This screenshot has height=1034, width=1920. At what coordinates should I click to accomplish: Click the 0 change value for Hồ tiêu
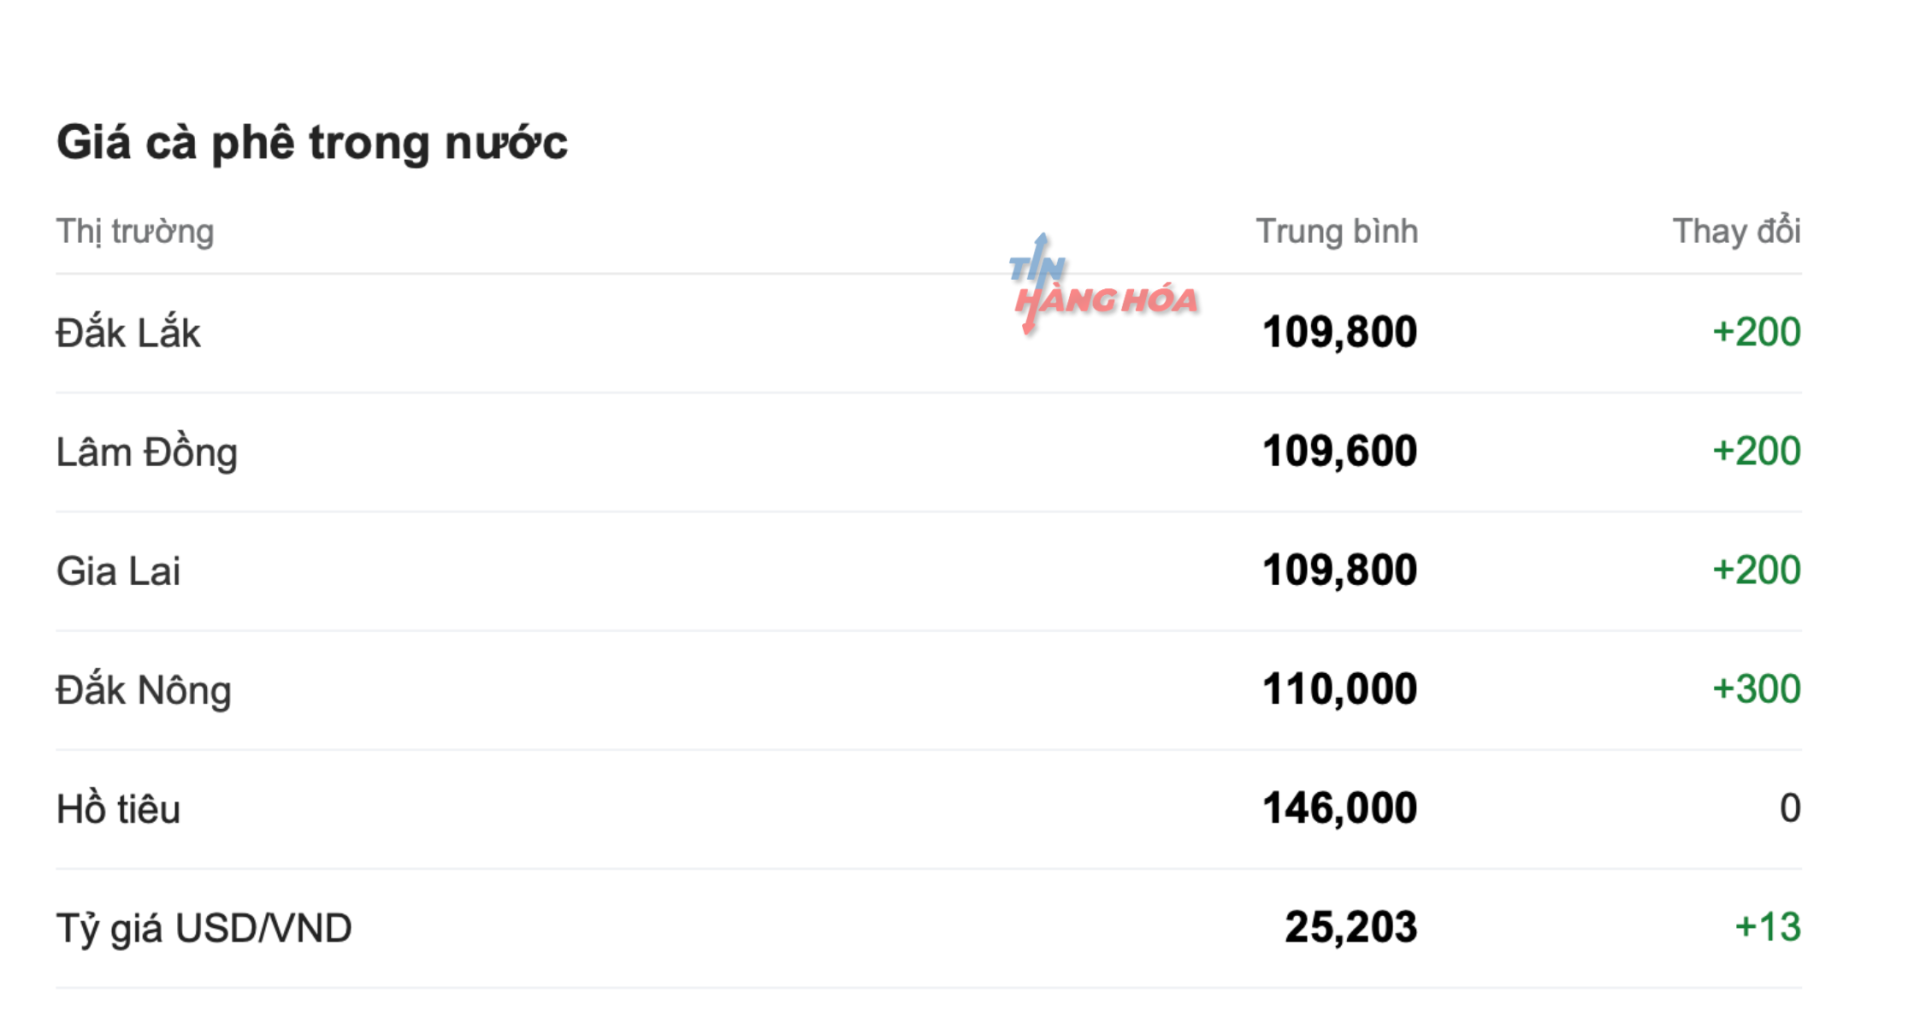[x=1790, y=808]
